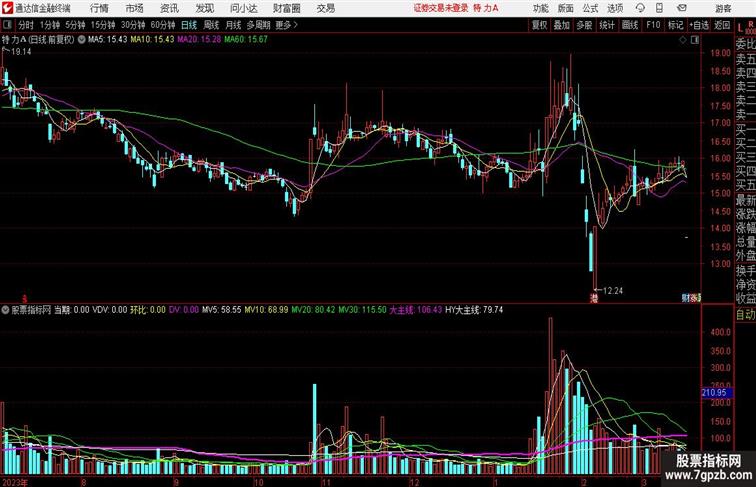Select the 日线 period tab
The image size is (756, 487).
(189, 25)
